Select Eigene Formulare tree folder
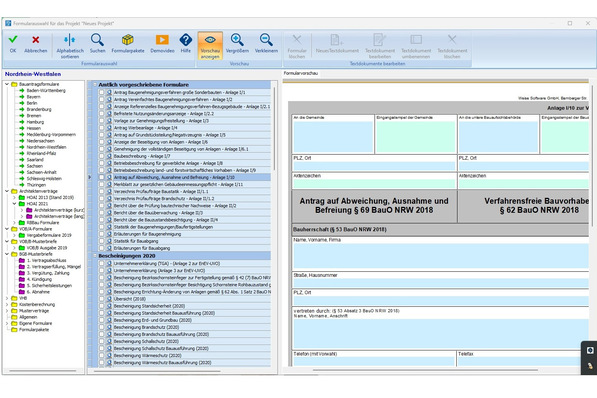The width and height of the screenshot is (597, 398). (x=35, y=323)
